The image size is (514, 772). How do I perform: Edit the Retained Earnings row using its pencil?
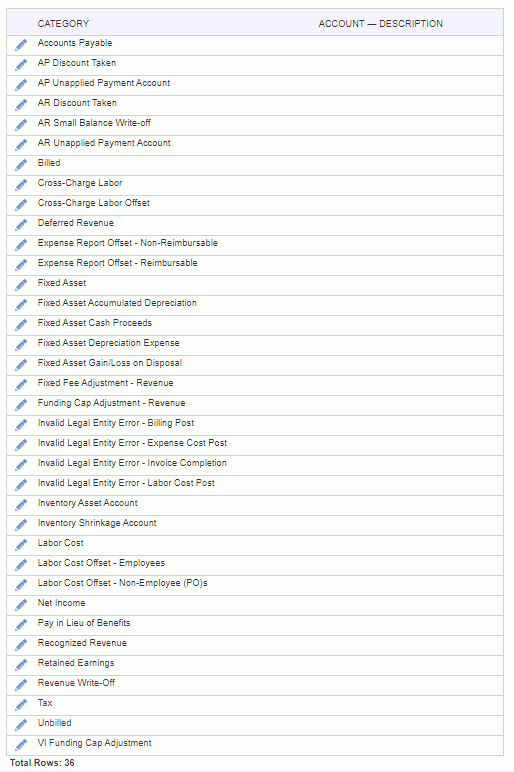click(21, 665)
